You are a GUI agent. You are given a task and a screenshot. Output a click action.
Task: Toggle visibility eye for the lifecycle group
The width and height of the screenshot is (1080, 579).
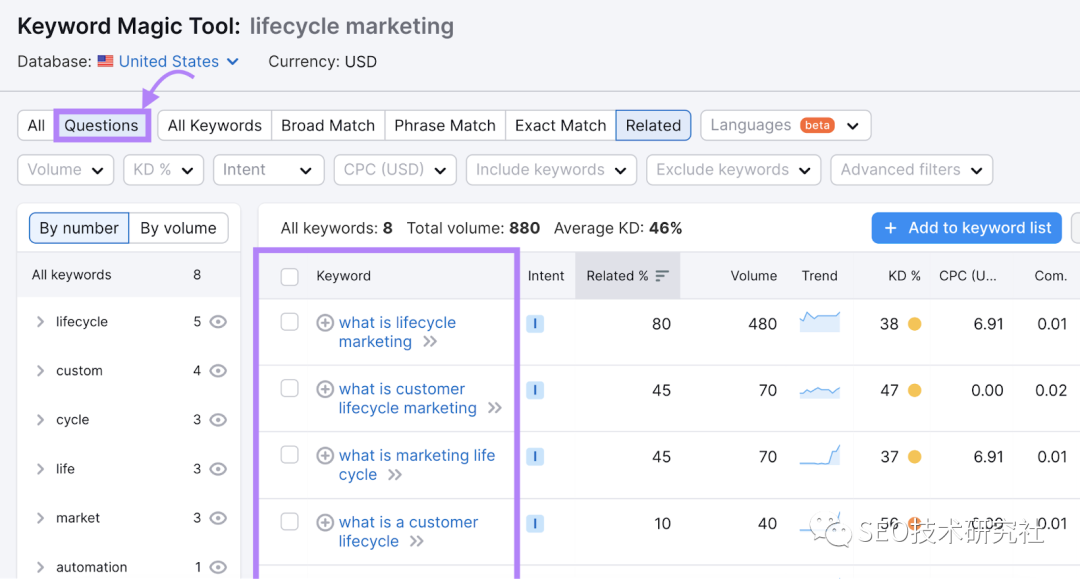pyautogui.click(x=219, y=322)
